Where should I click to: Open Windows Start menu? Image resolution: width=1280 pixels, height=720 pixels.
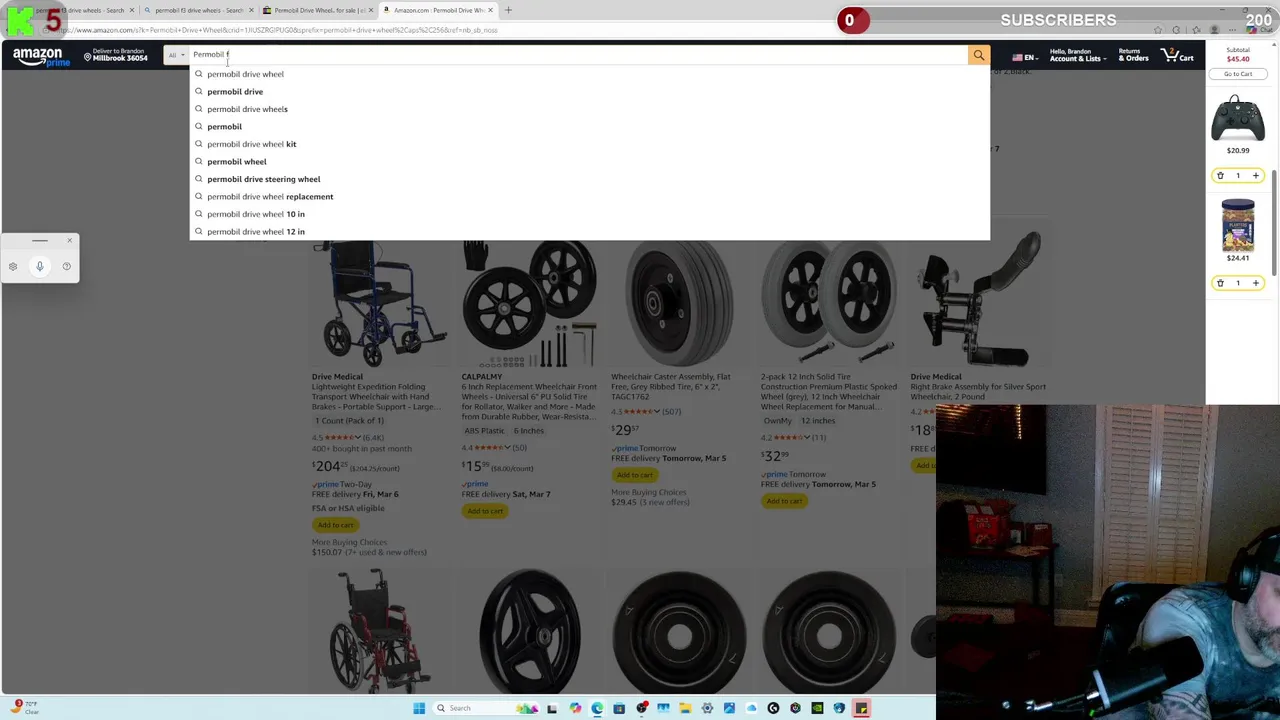419,708
